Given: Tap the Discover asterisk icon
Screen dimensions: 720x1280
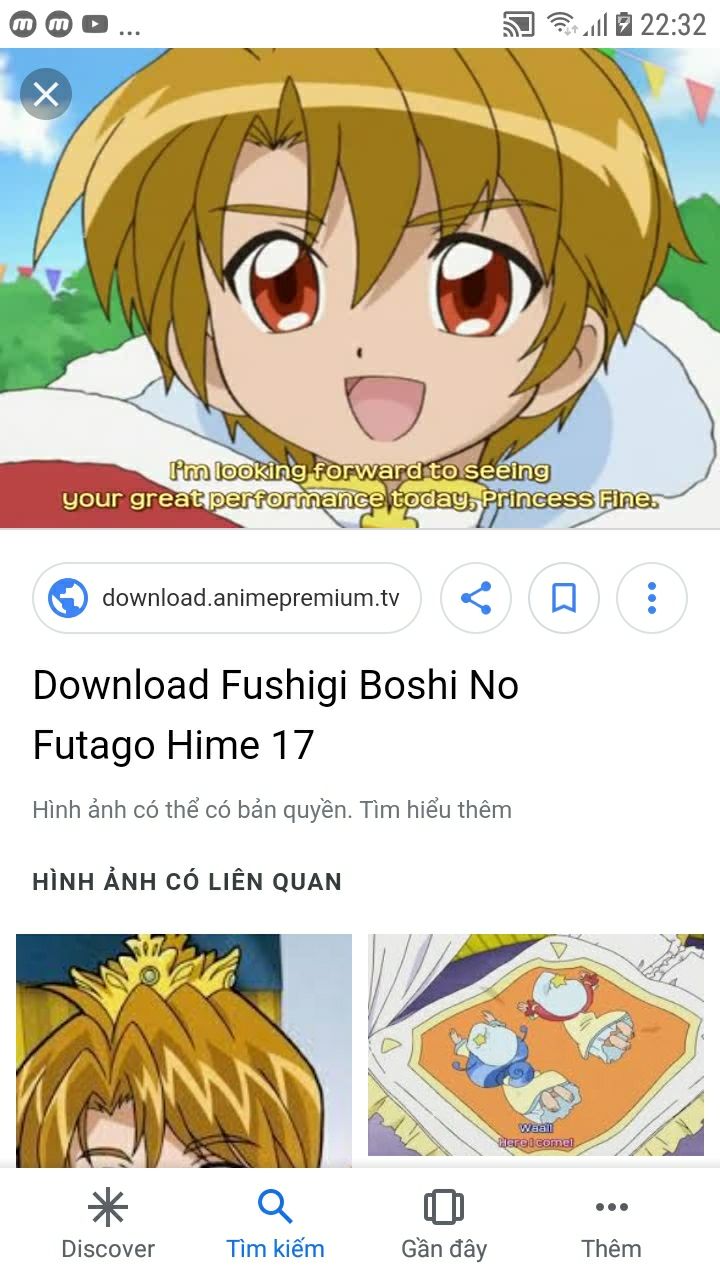Looking at the screenshot, I should point(108,1208).
